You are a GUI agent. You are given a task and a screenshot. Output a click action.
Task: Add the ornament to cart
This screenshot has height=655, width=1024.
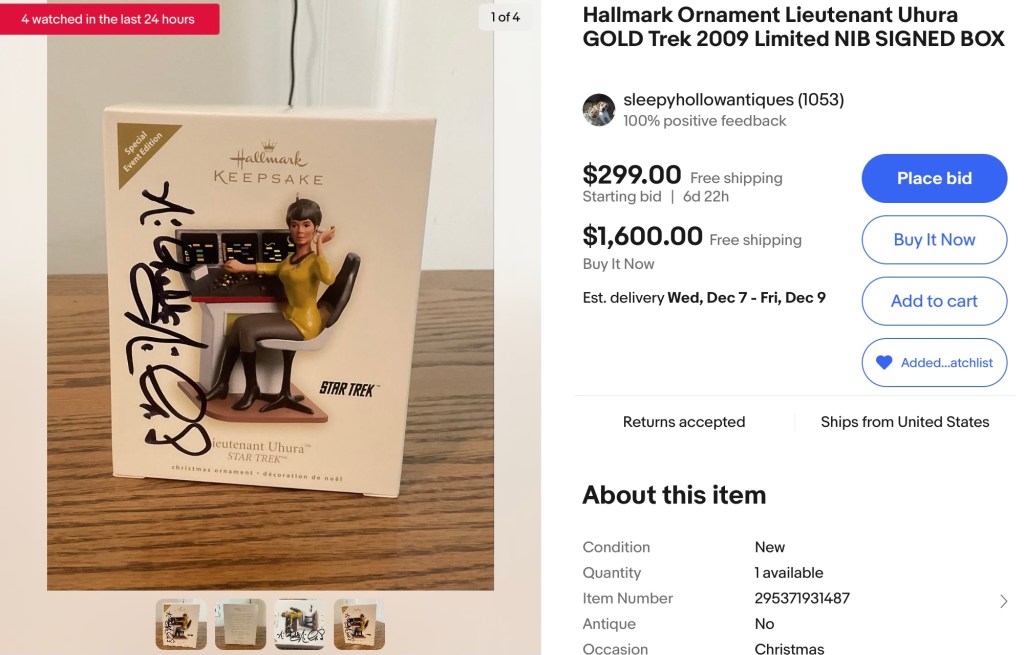934,301
